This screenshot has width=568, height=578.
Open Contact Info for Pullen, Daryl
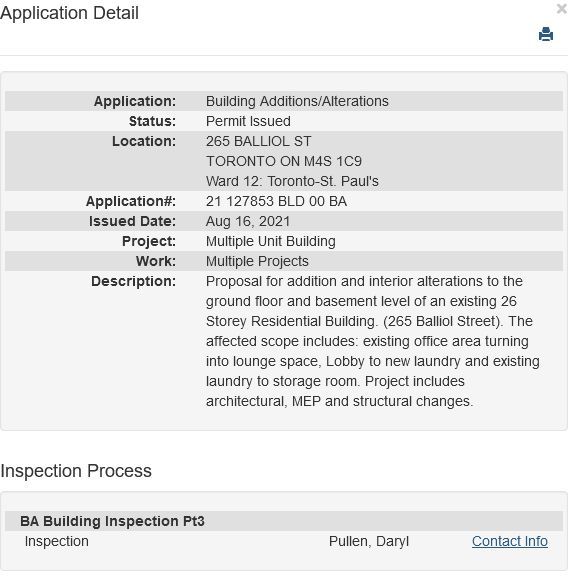coord(510,541)
